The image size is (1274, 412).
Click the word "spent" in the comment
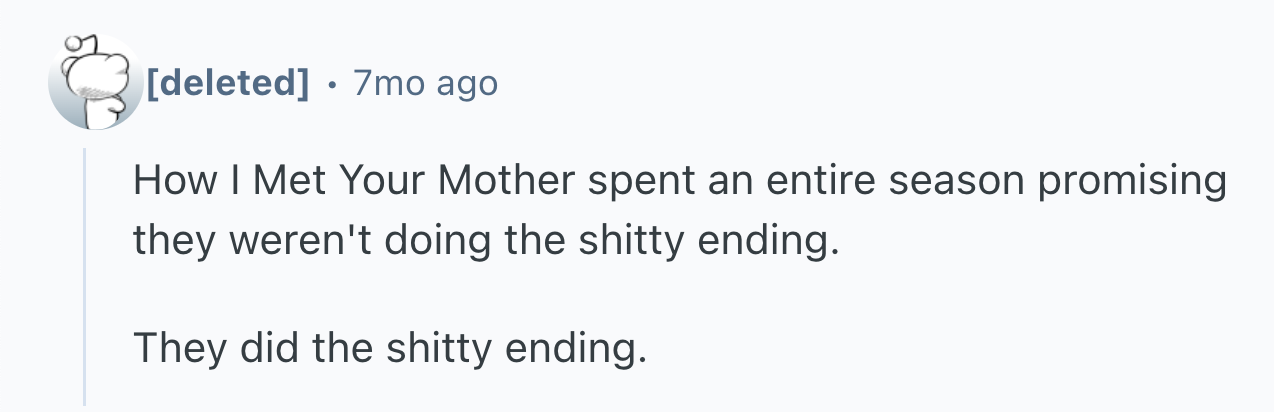click(x=636, y=184)
